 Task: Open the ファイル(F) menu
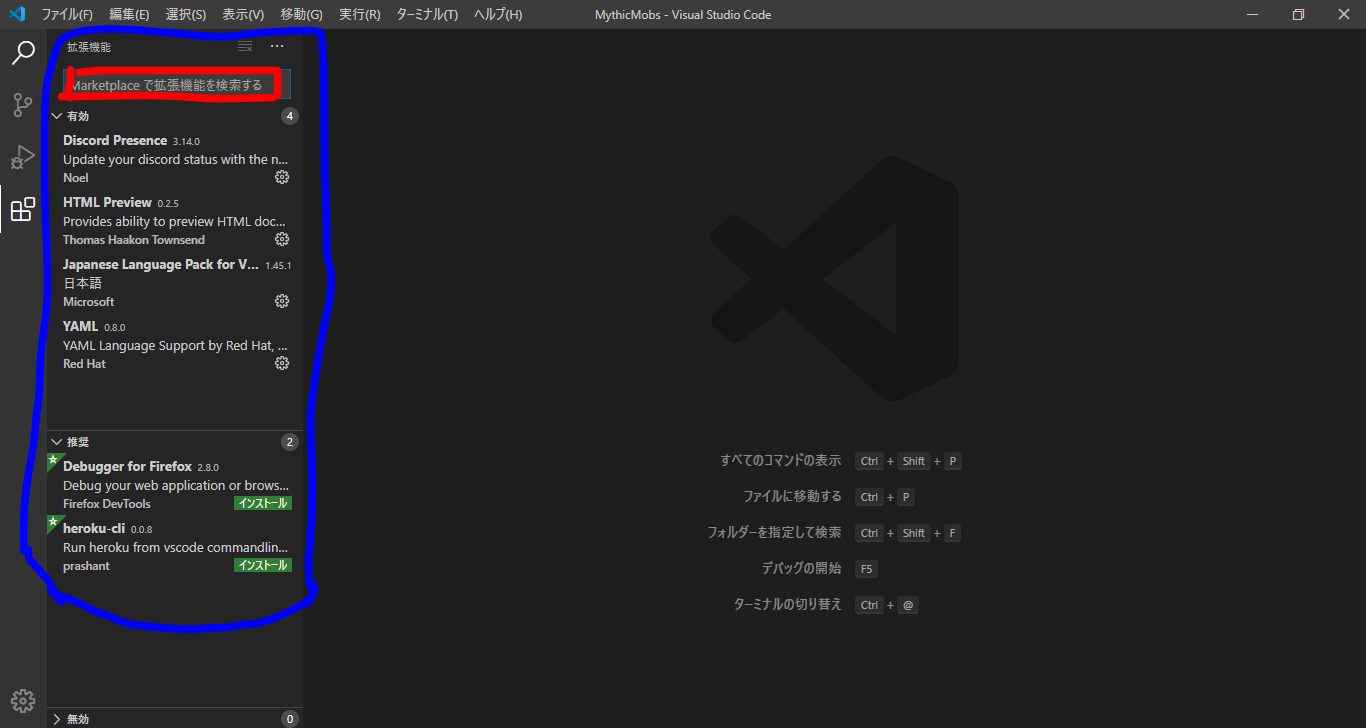point(67,14)
